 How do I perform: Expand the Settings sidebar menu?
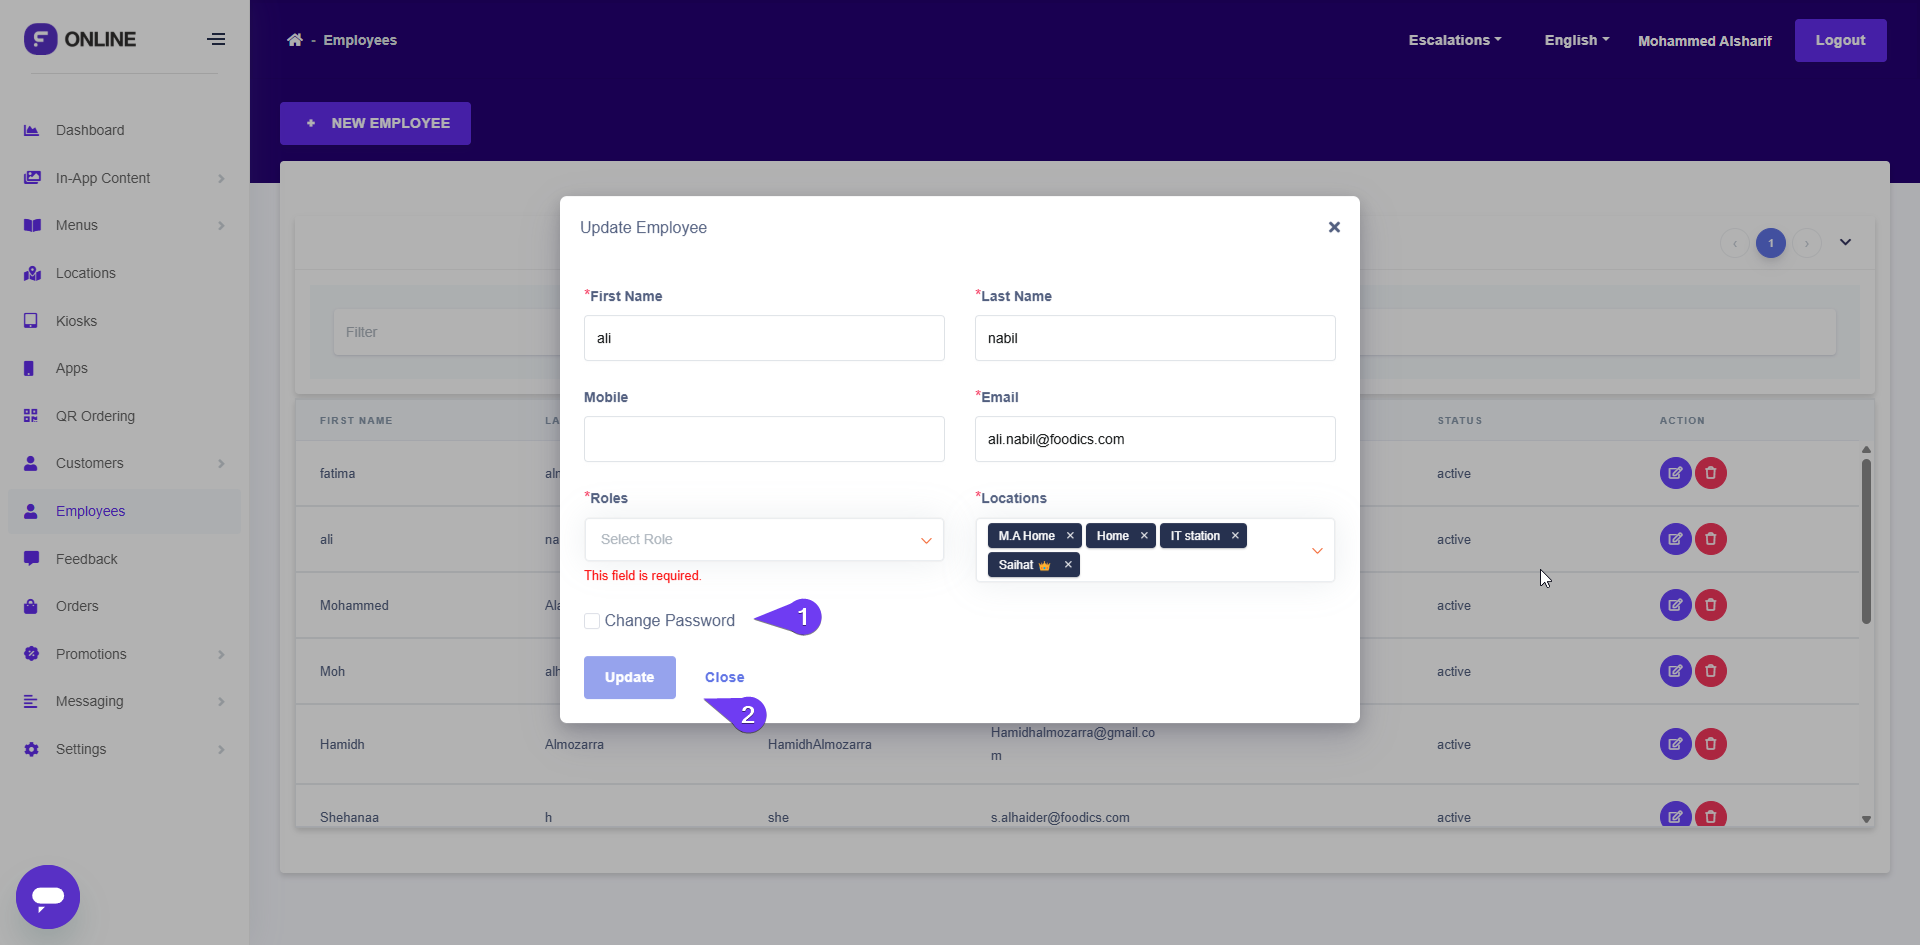tap(81, 749)
